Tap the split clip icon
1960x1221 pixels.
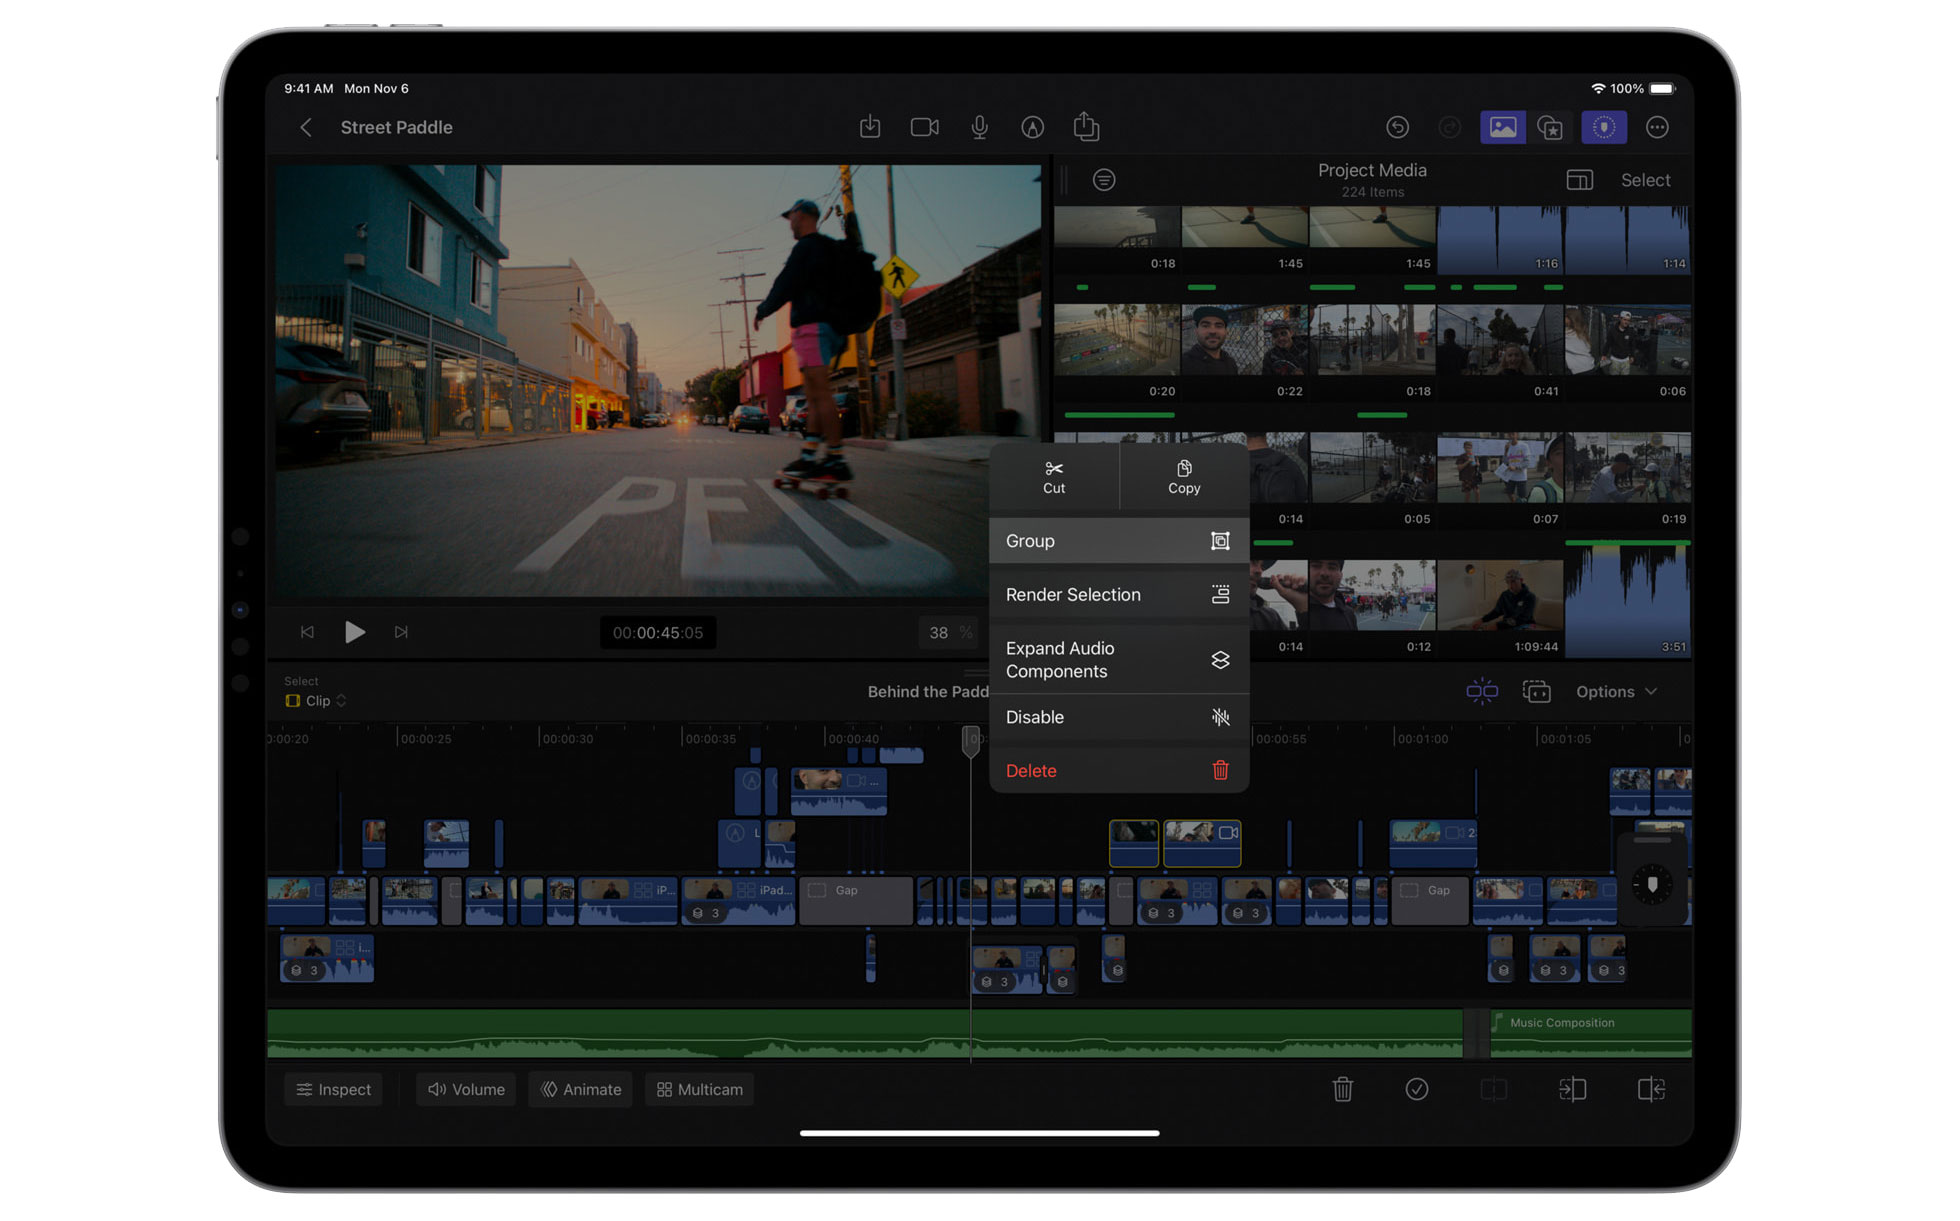pyautogui.click(x=1493, y=1089)
